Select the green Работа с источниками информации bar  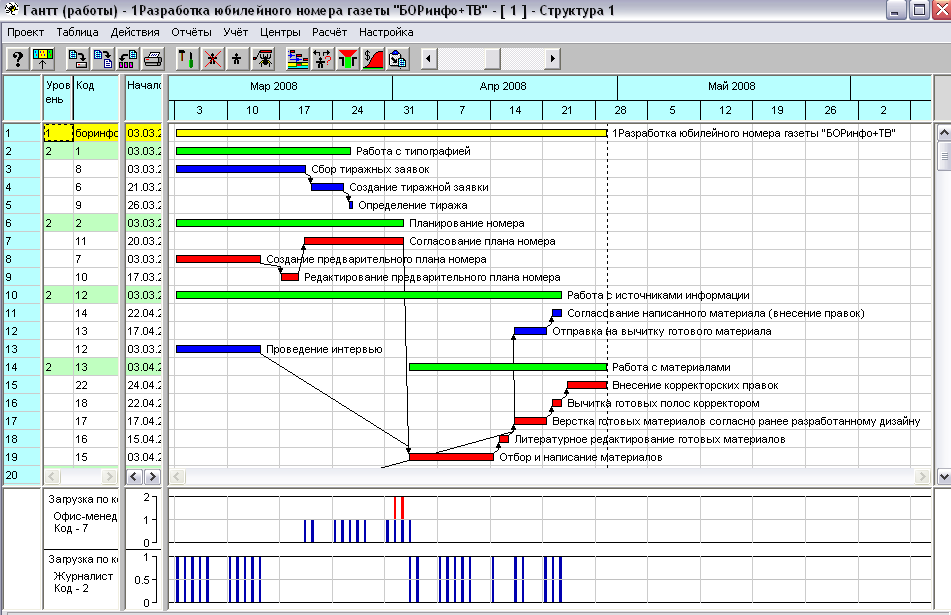pos(369,295)
